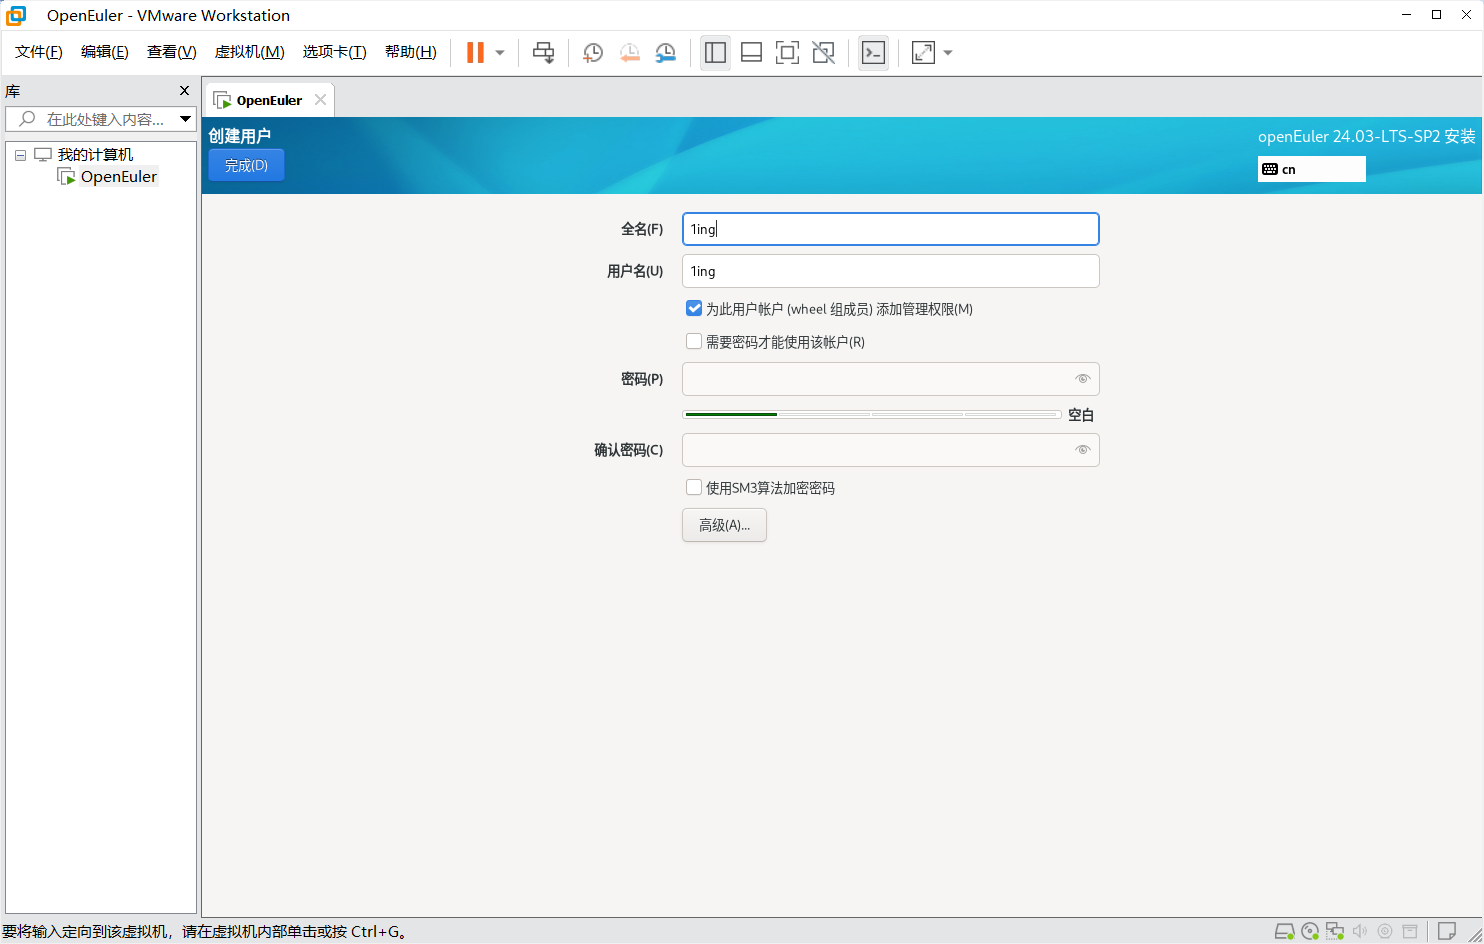This screenshot has width=1484, height=944.
Task: Click the 用户名(U) input field
Action: [x=890, y=271]
